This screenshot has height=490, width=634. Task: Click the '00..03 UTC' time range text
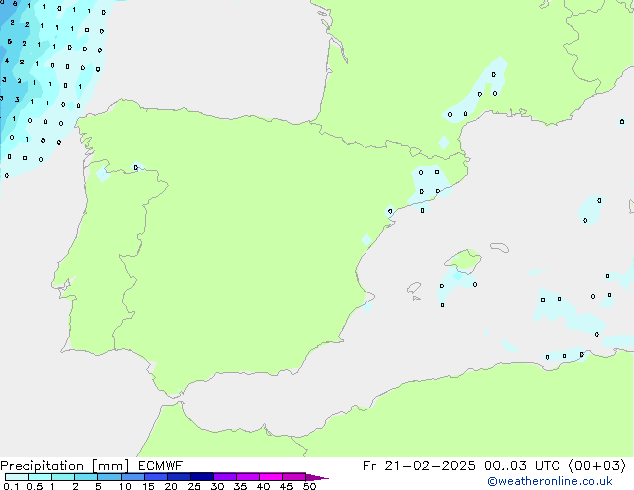click(522, 466)
